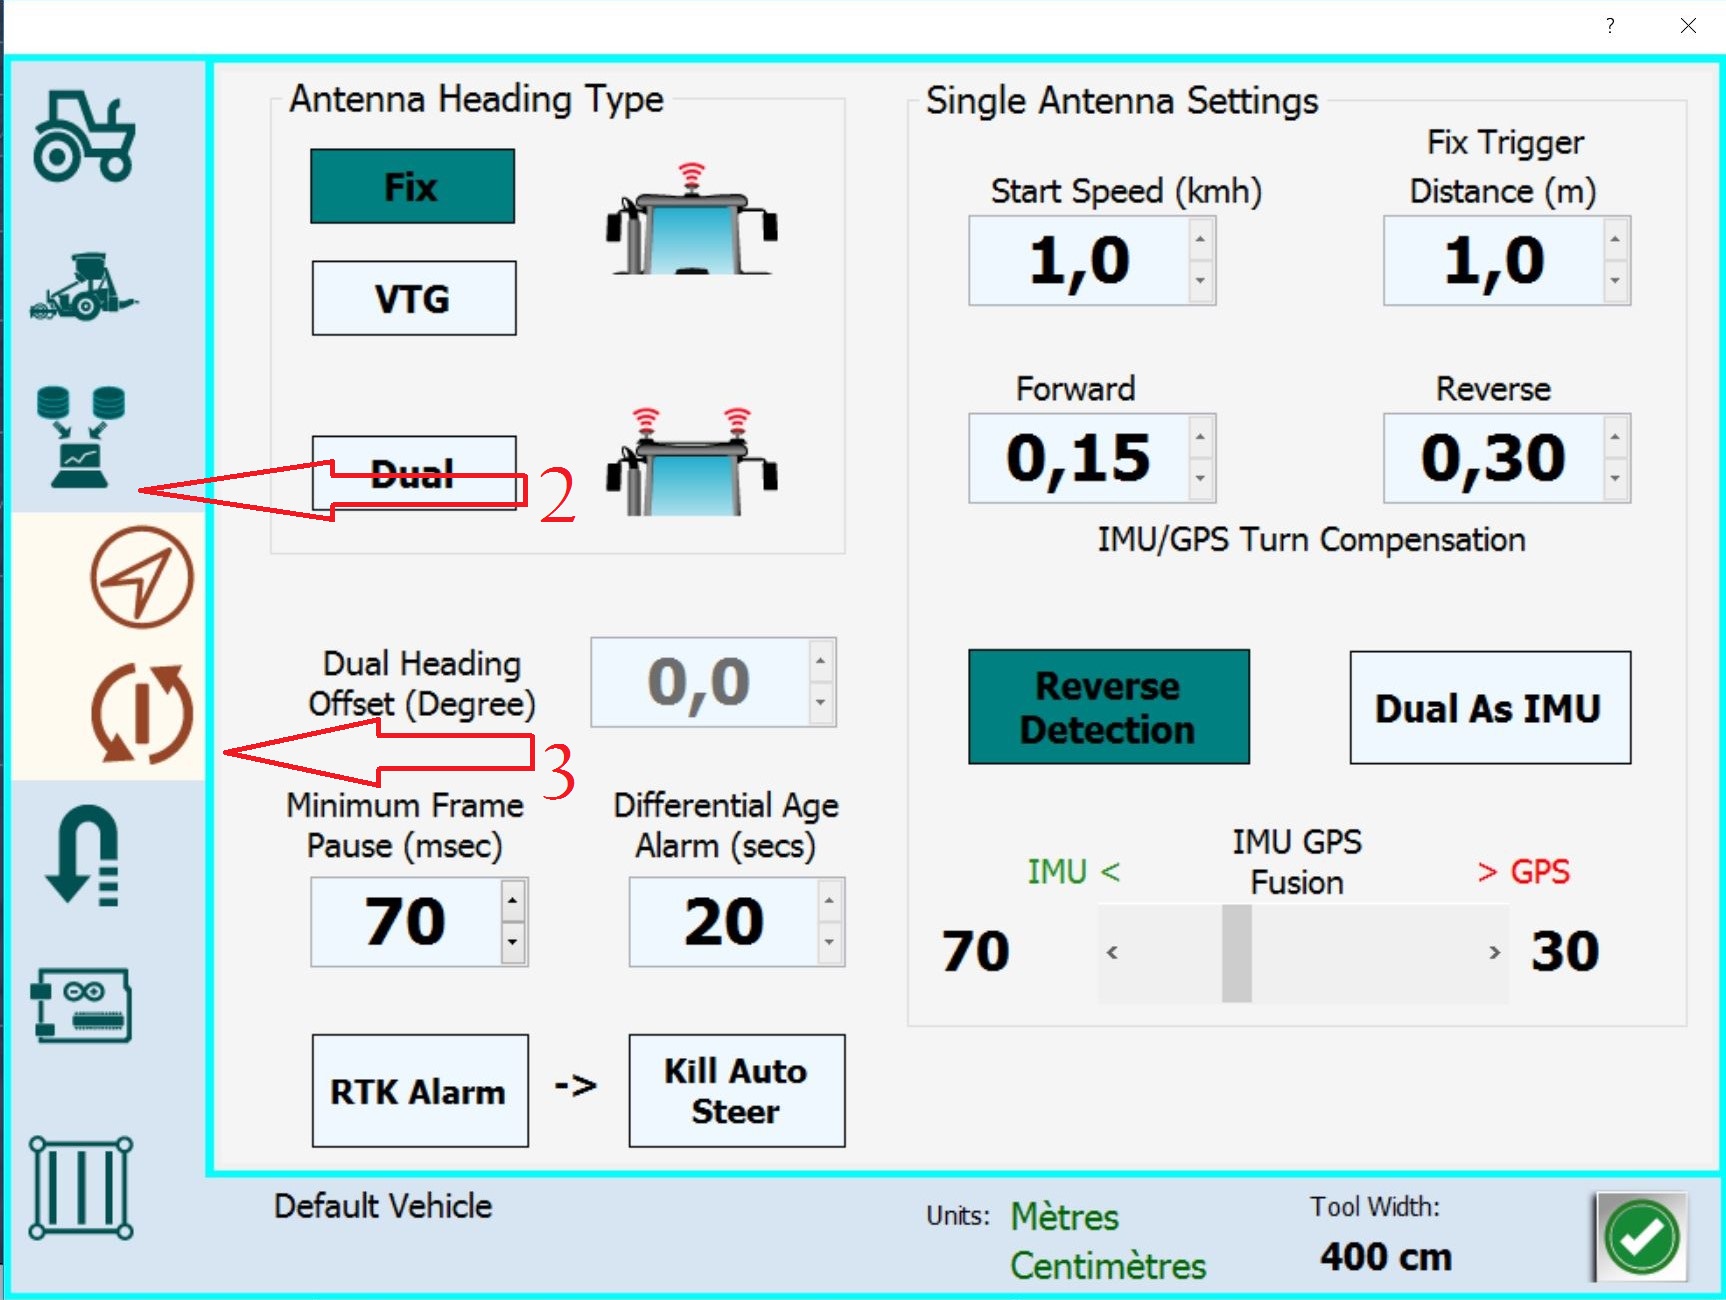Decrease Start Speed value
Screen dimensions: 1726x1300
[1200, 281]
